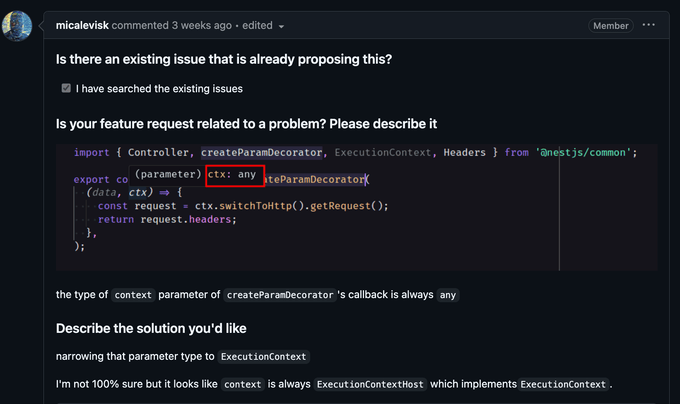Select the inline code "ExecutionContextHost"
The height and width of the screenshot is (404, 680).
coord(370,384)
